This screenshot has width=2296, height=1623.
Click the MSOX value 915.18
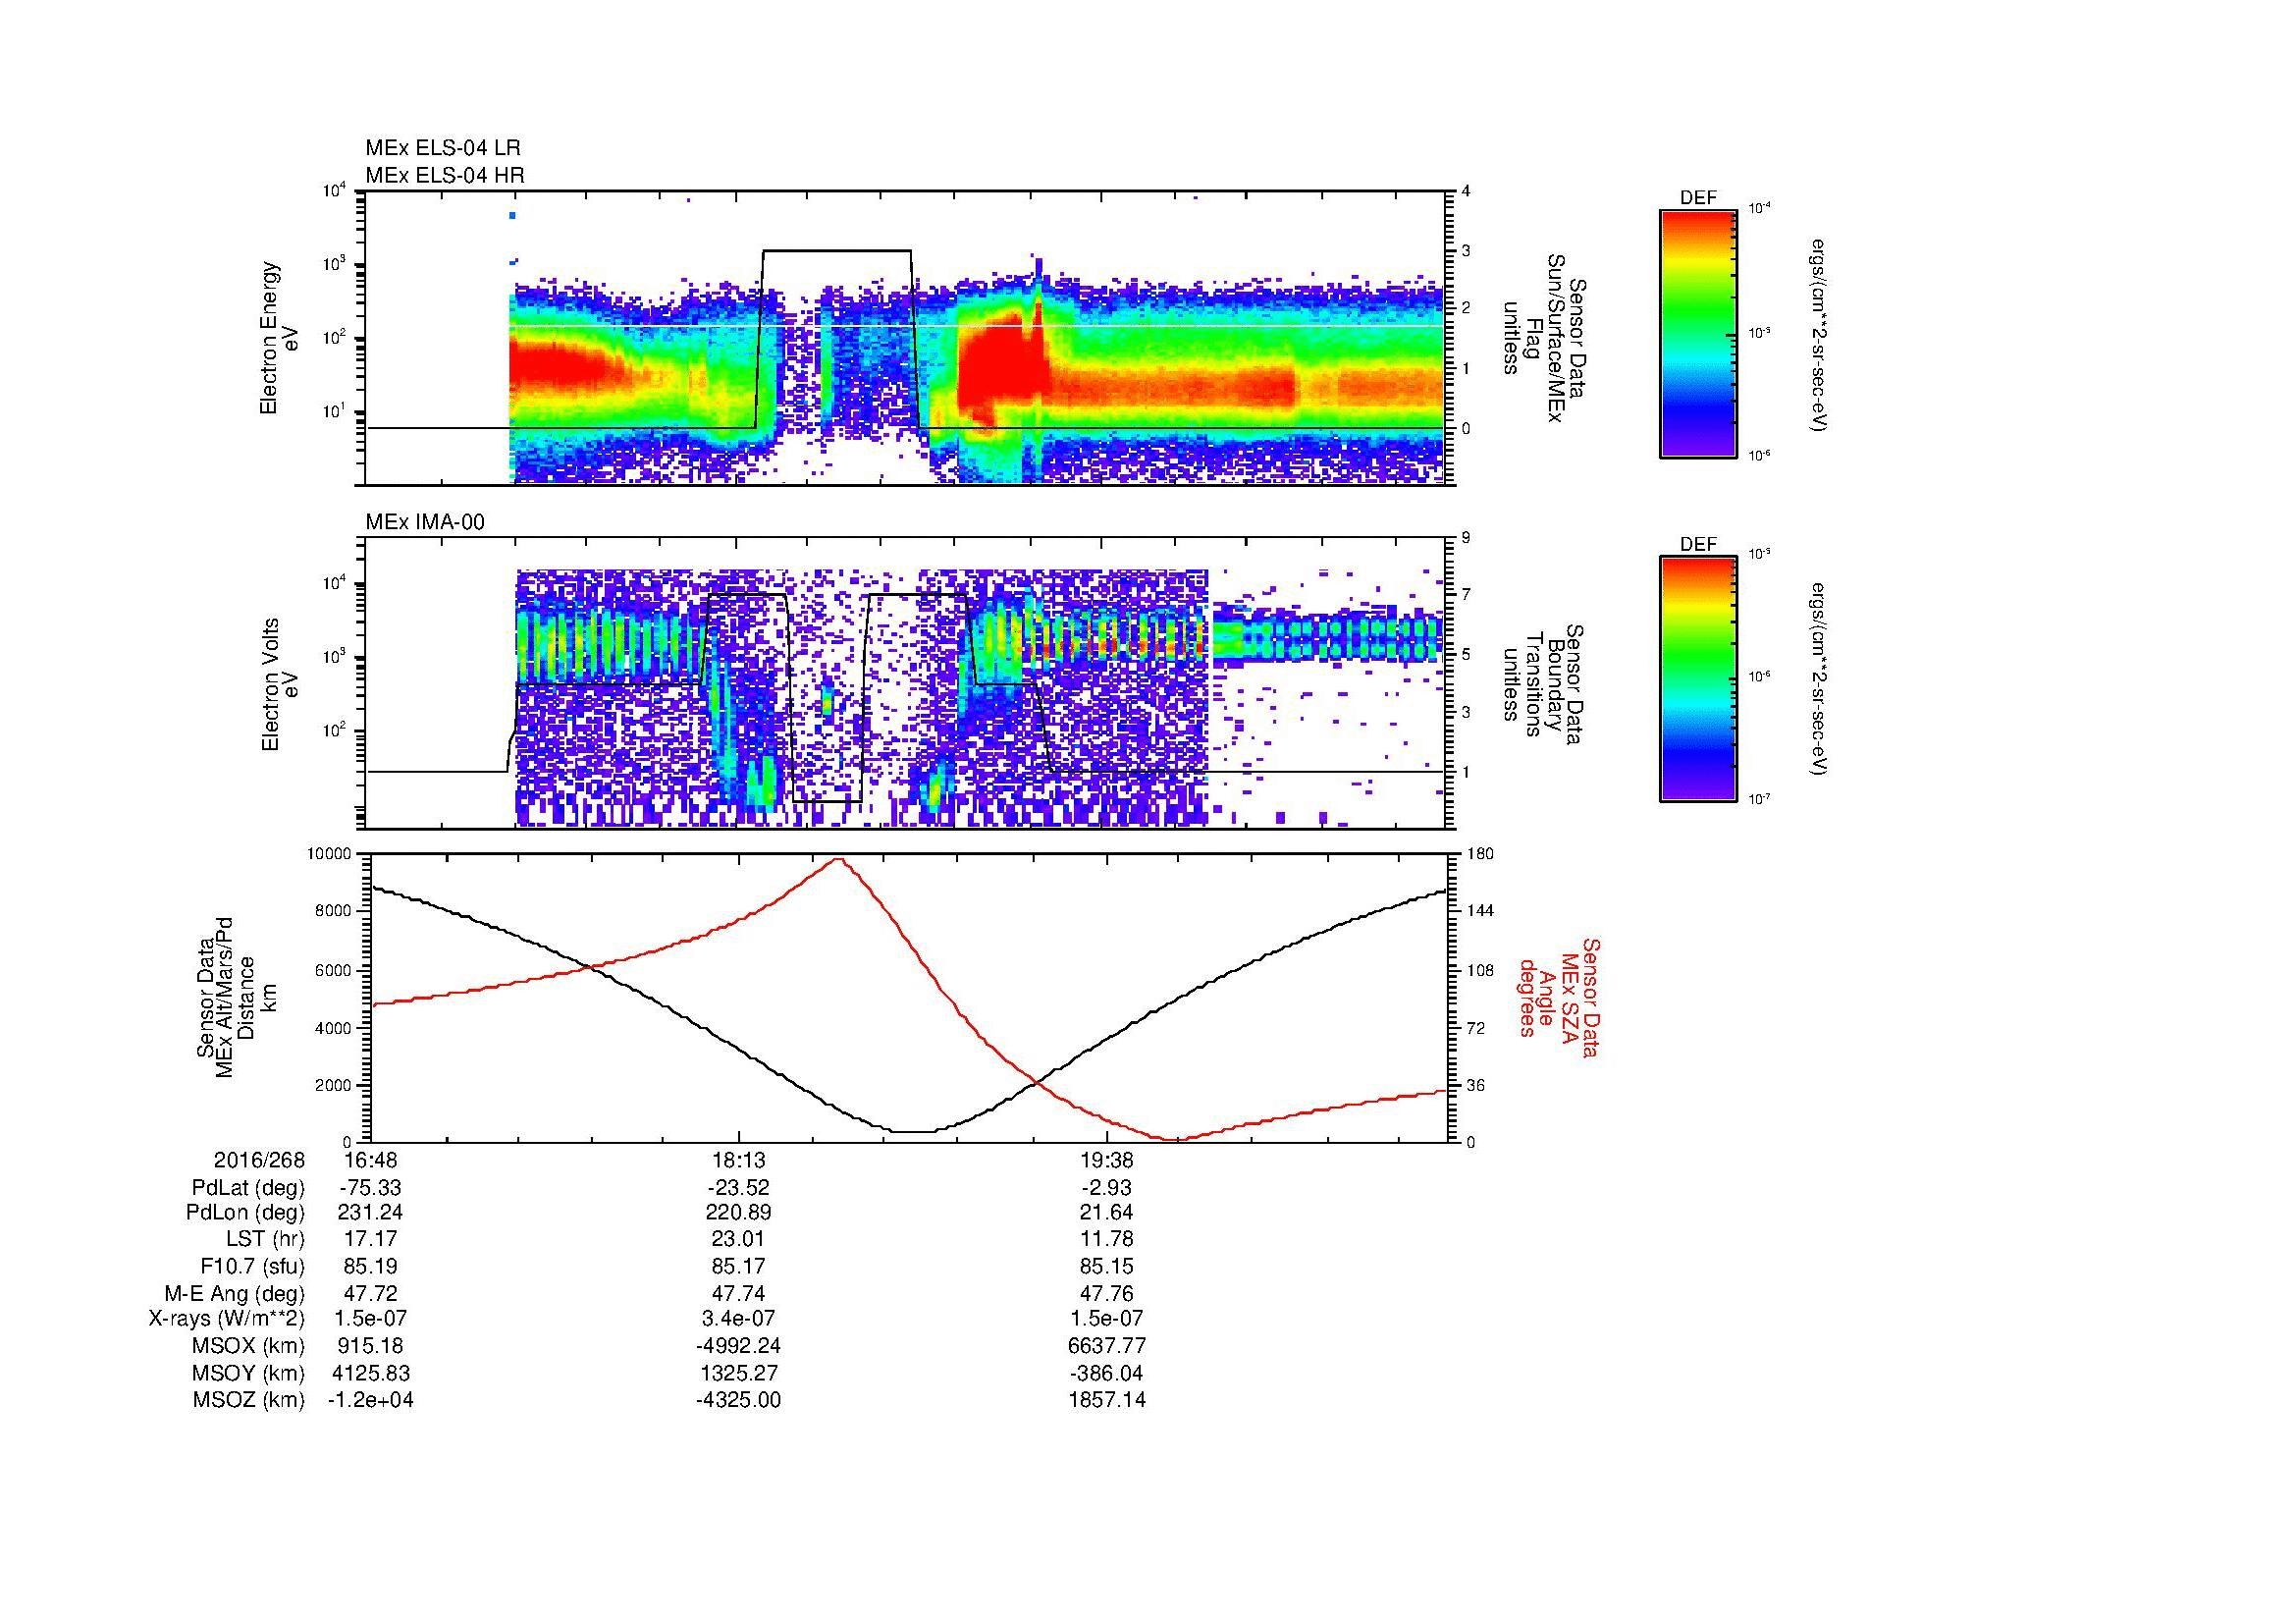(371, 1346)
